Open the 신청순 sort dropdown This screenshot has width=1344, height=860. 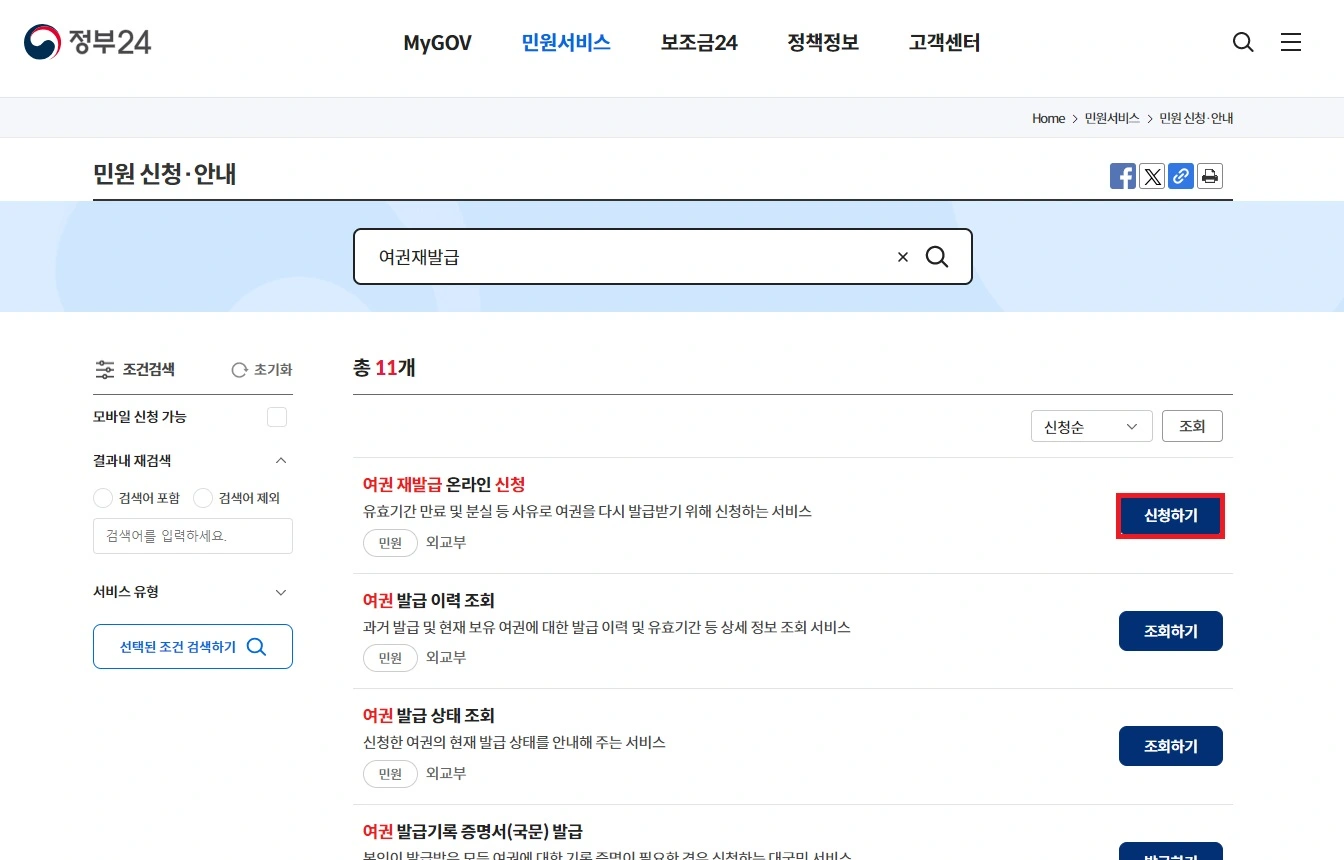tap(1091, 426)
